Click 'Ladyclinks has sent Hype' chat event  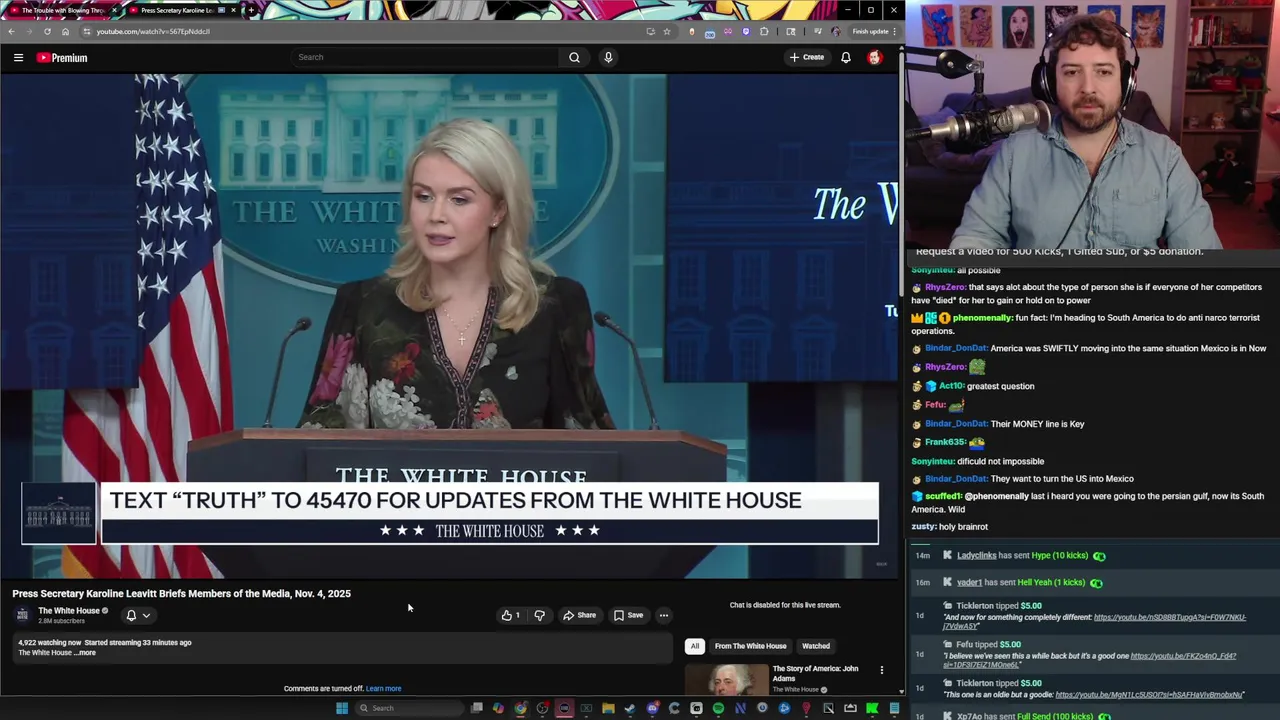tap(1022, 555)
